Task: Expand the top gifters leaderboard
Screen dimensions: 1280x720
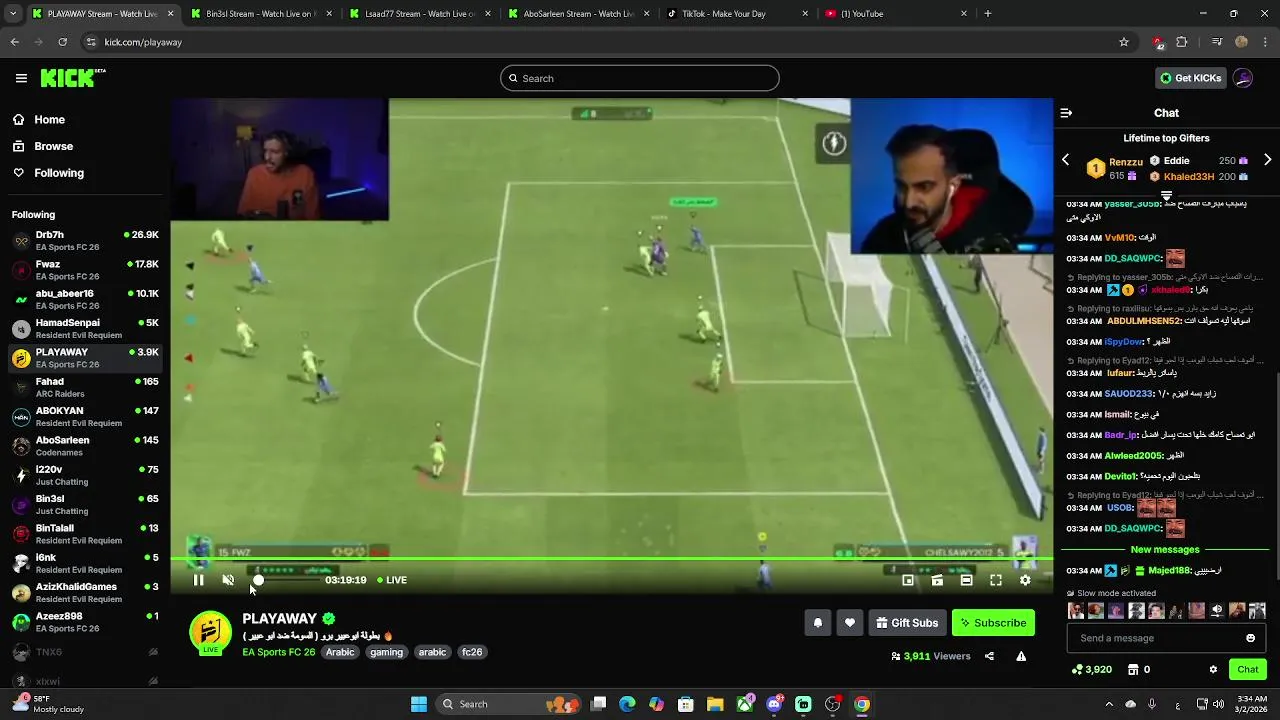Action: pos(1166,196)
